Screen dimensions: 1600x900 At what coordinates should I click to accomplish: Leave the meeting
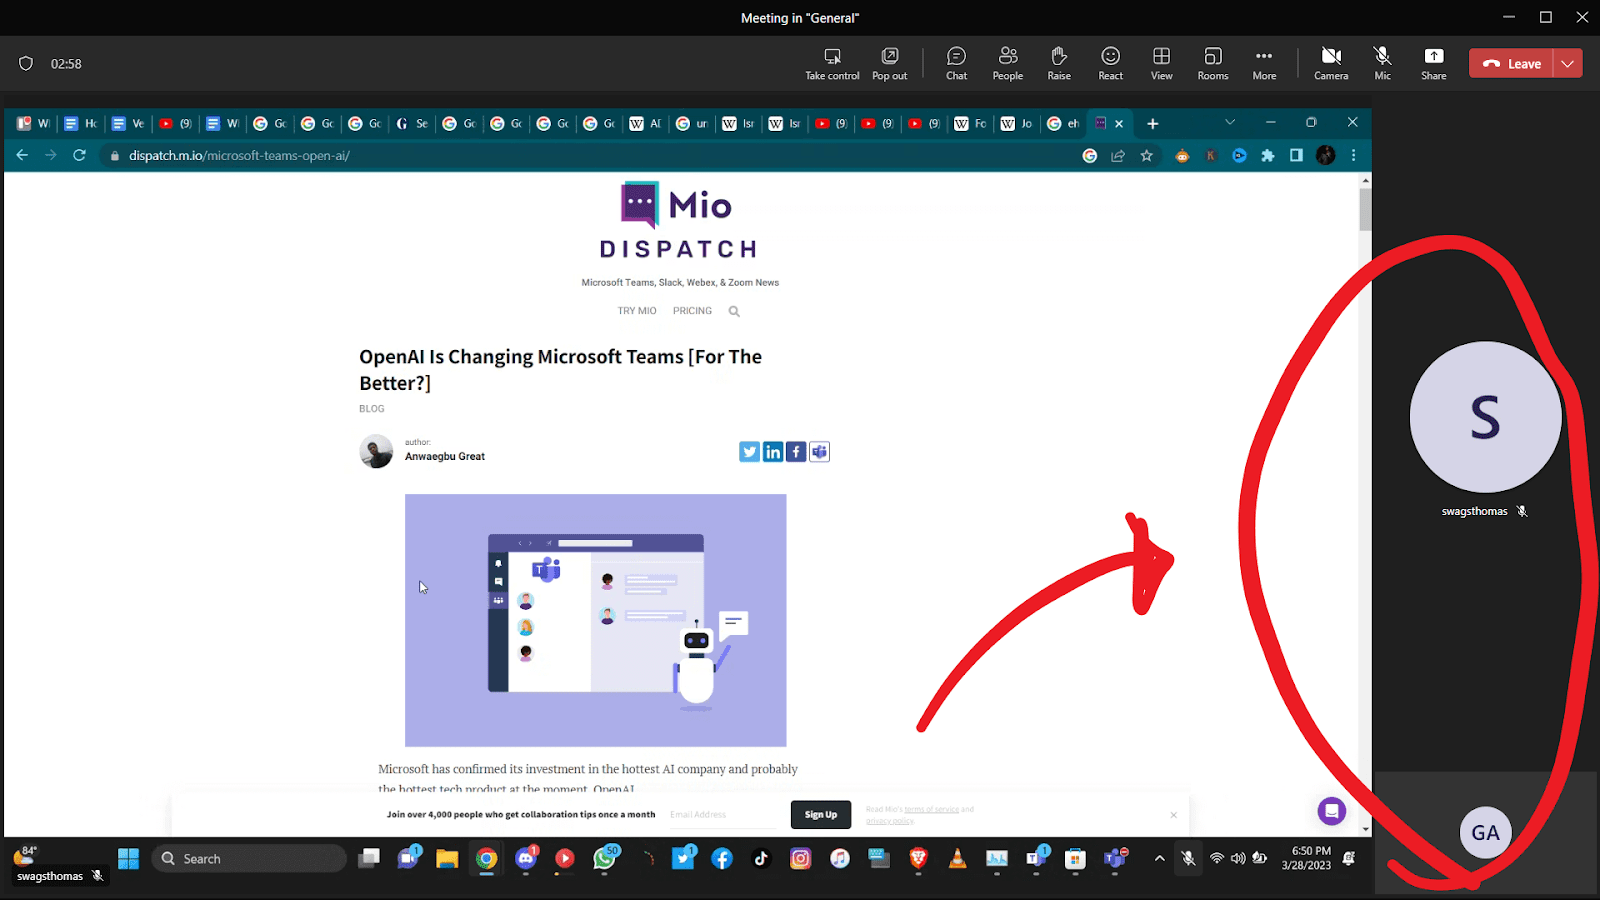click(x=1511, y=63)
